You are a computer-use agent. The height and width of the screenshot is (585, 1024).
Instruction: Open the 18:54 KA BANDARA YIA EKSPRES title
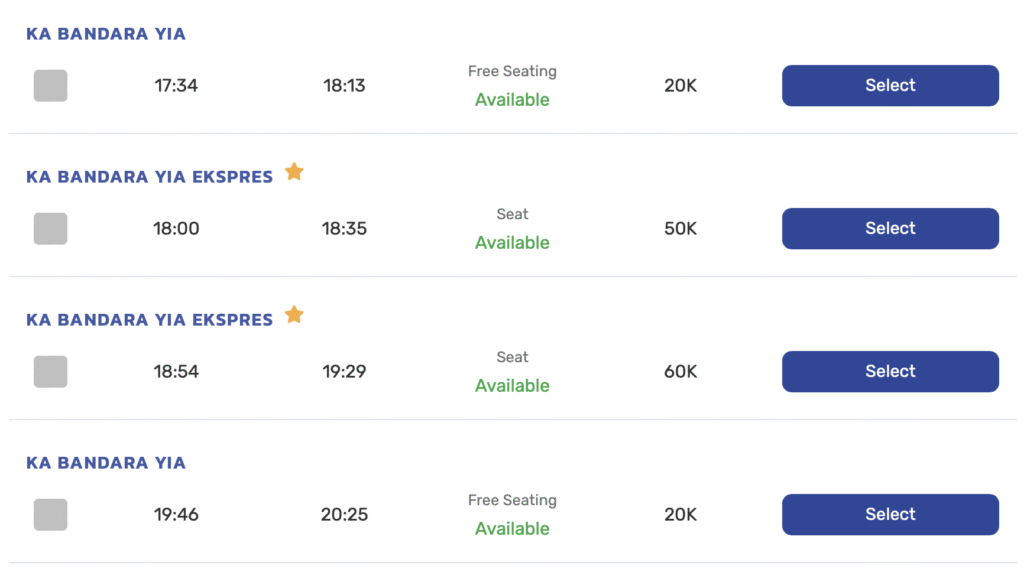(x=149, y=320)
